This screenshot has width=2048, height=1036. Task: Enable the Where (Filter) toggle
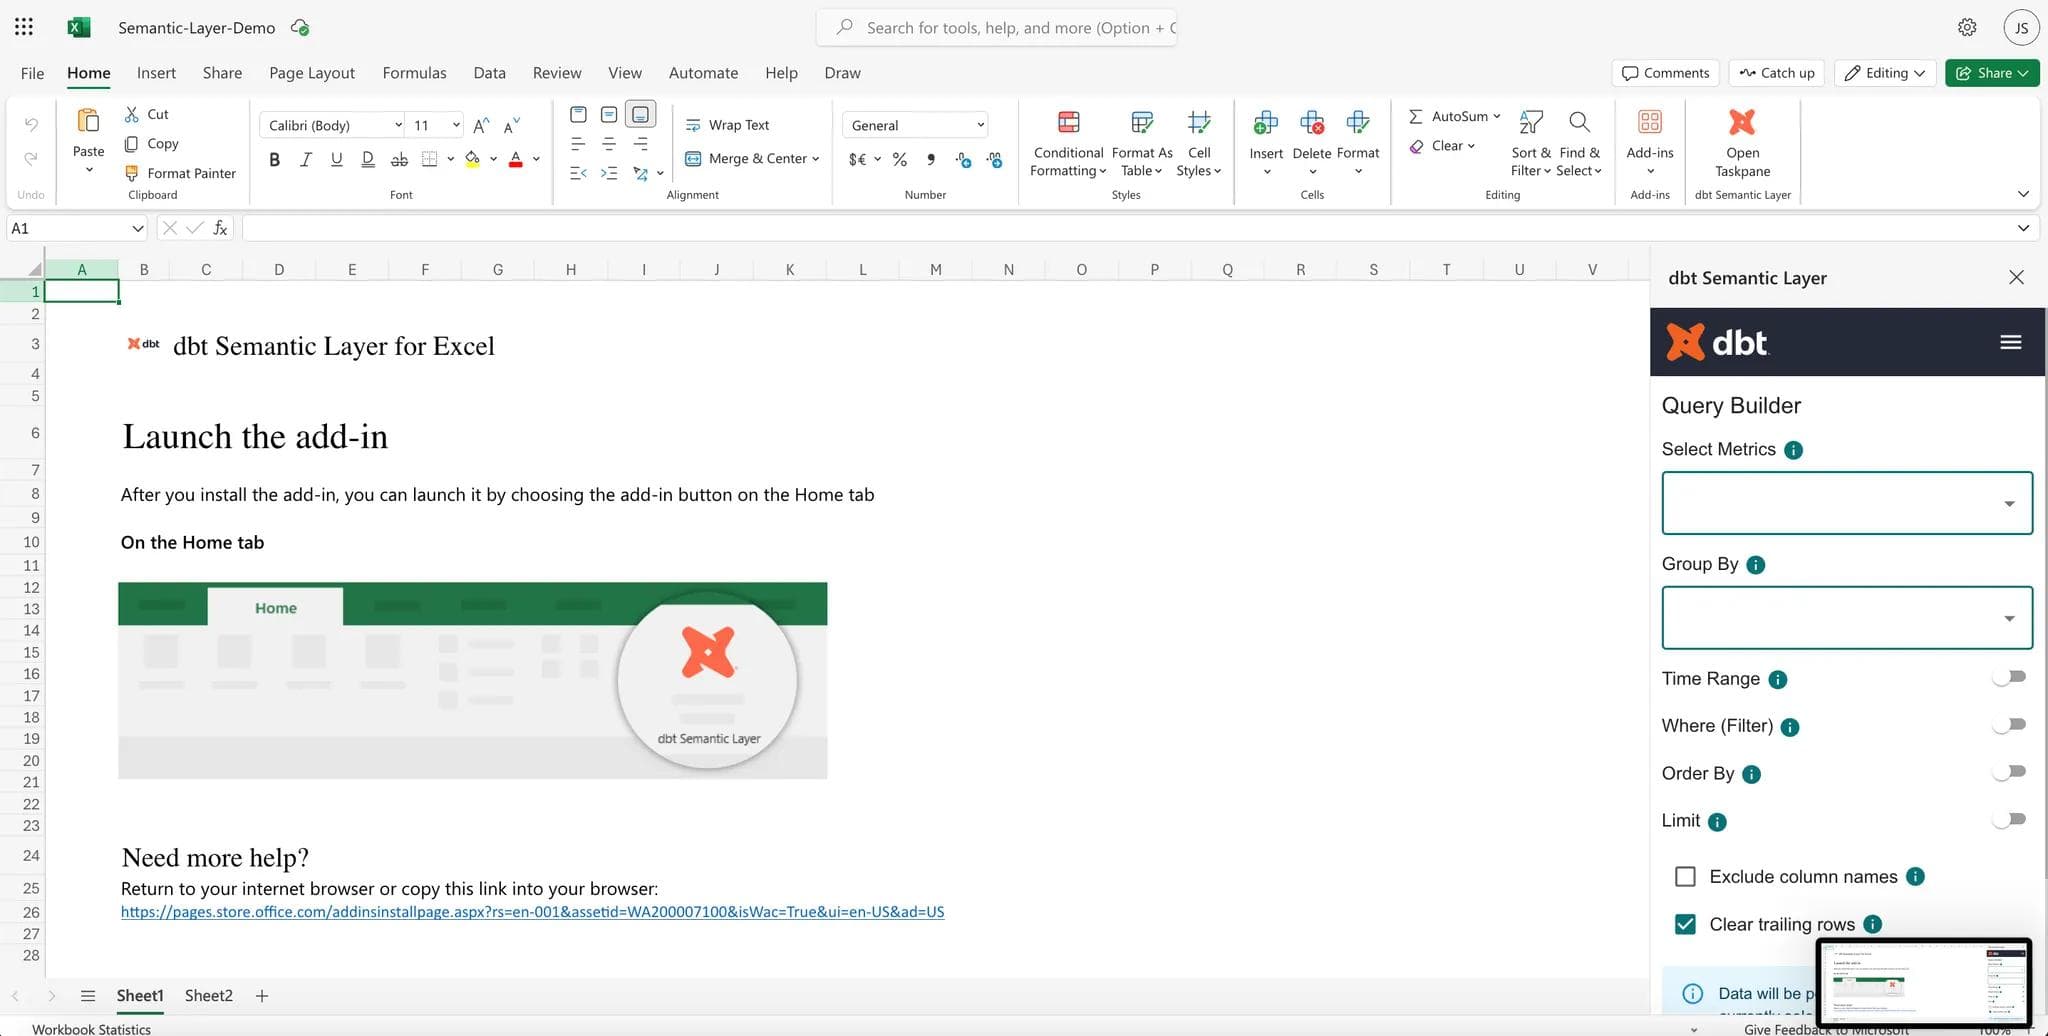2008,724
